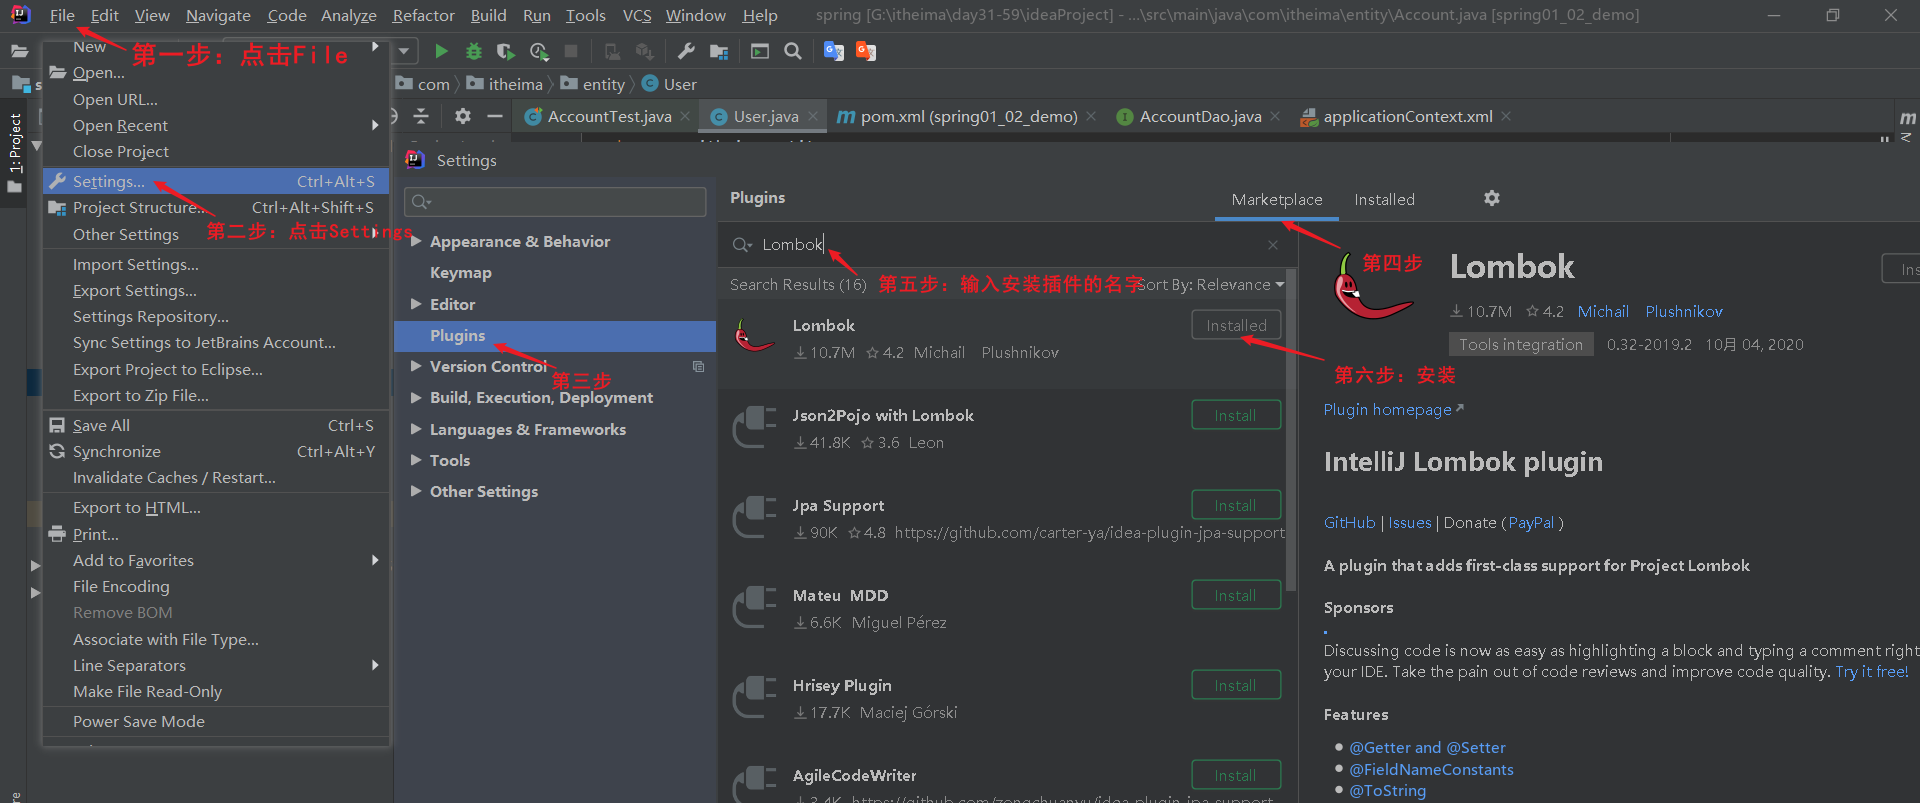Select Settings... in File menu
Screen dimensions: 1920x803
coord(216,181)
